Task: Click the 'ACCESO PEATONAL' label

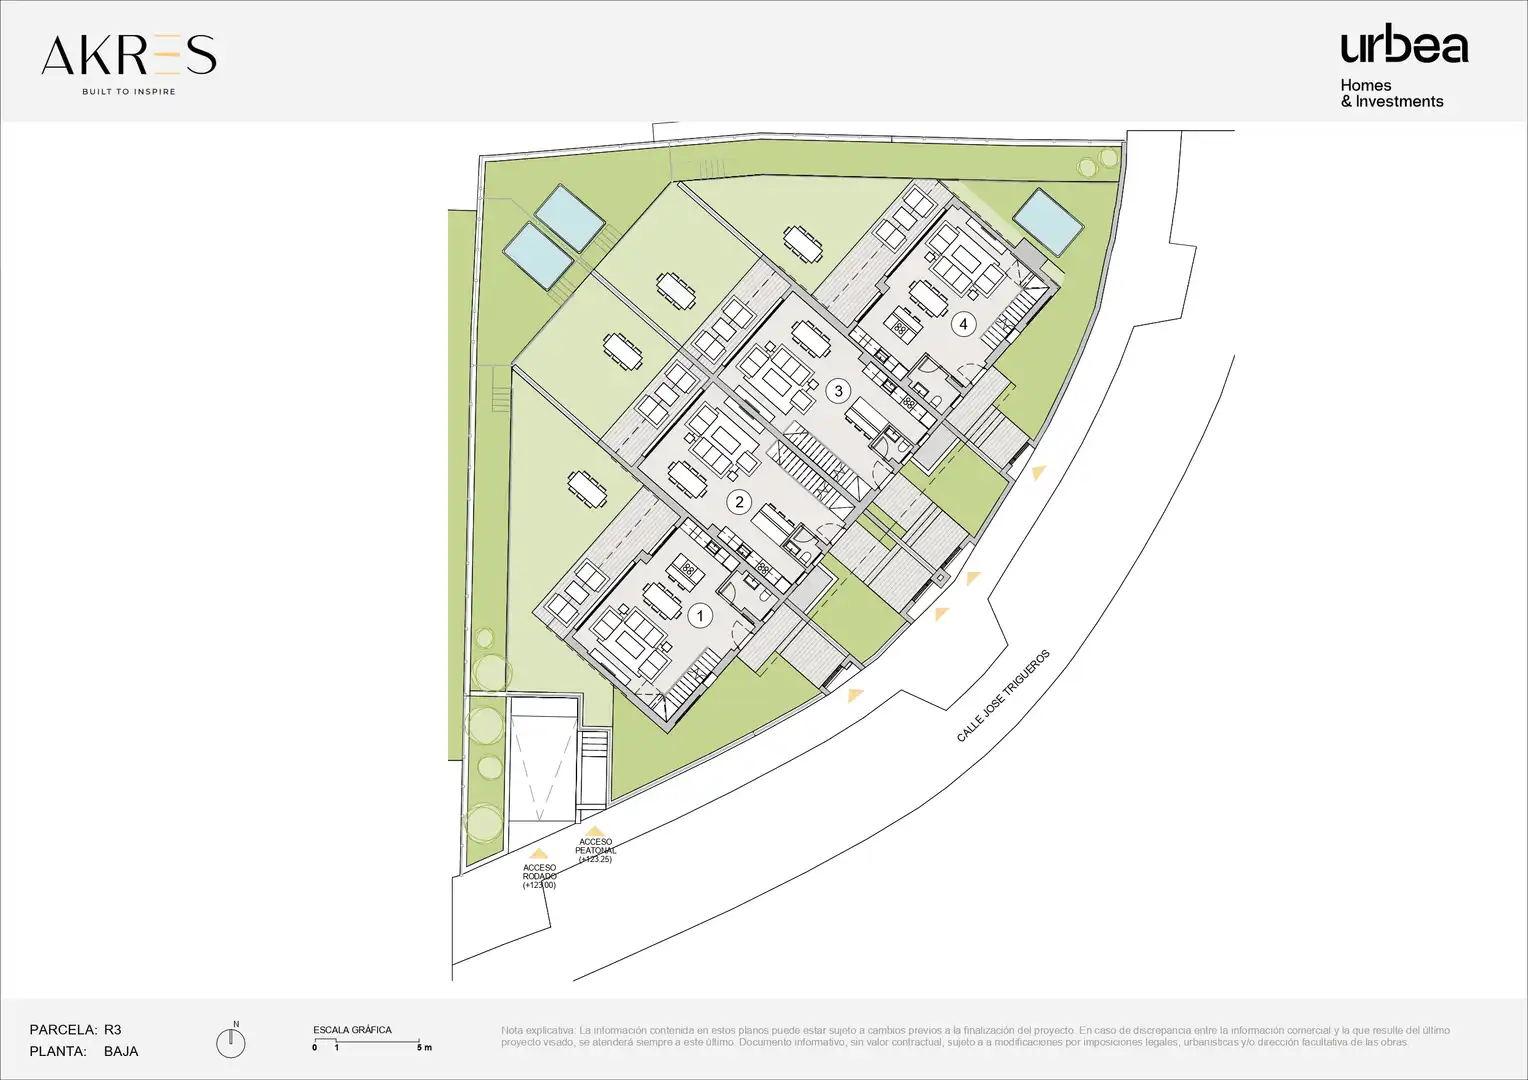Action: pyautogui.click(x=595, y=851)
